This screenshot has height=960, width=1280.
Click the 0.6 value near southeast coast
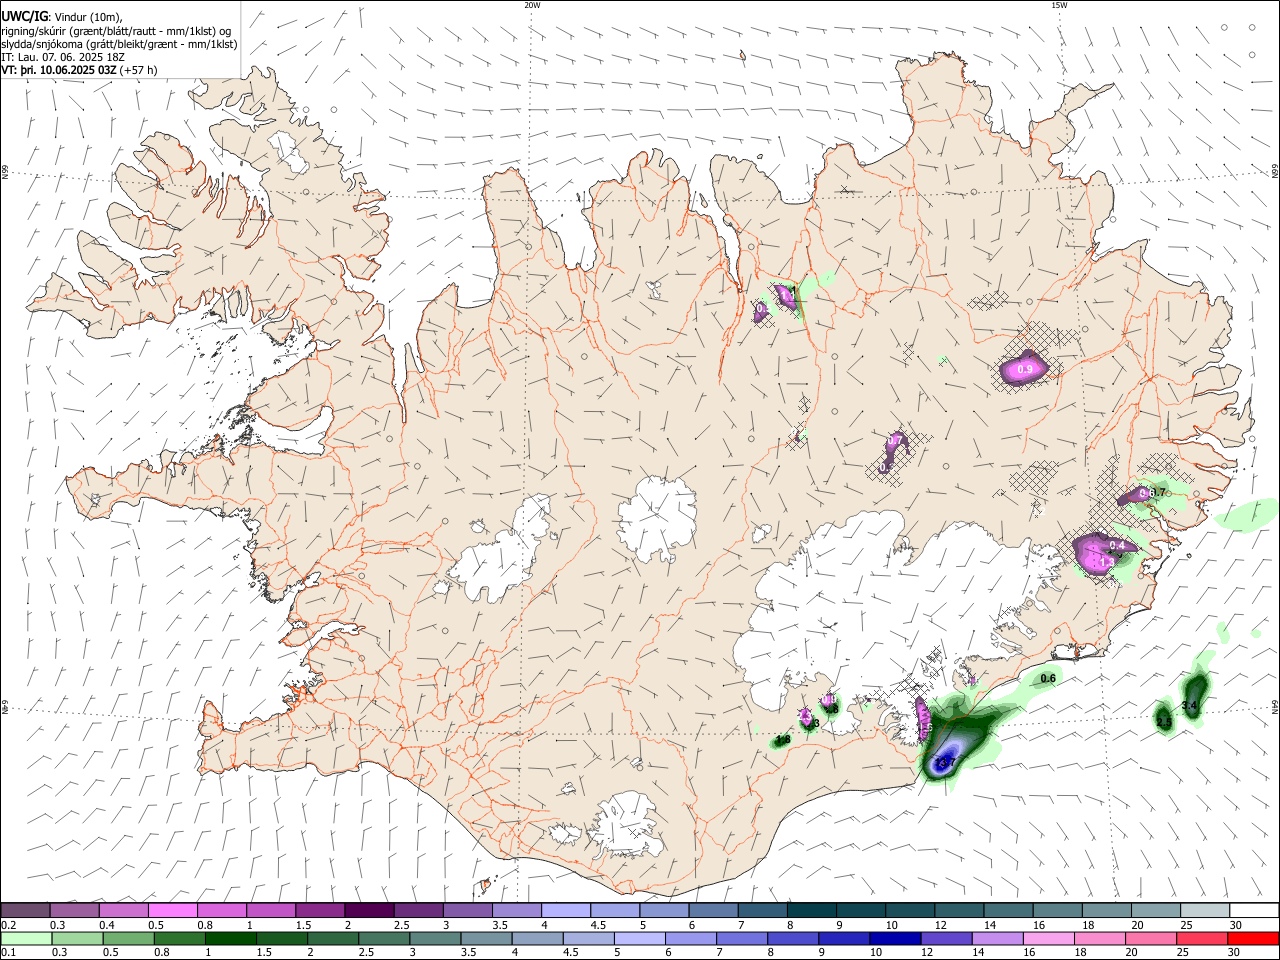coord(1048,679)
